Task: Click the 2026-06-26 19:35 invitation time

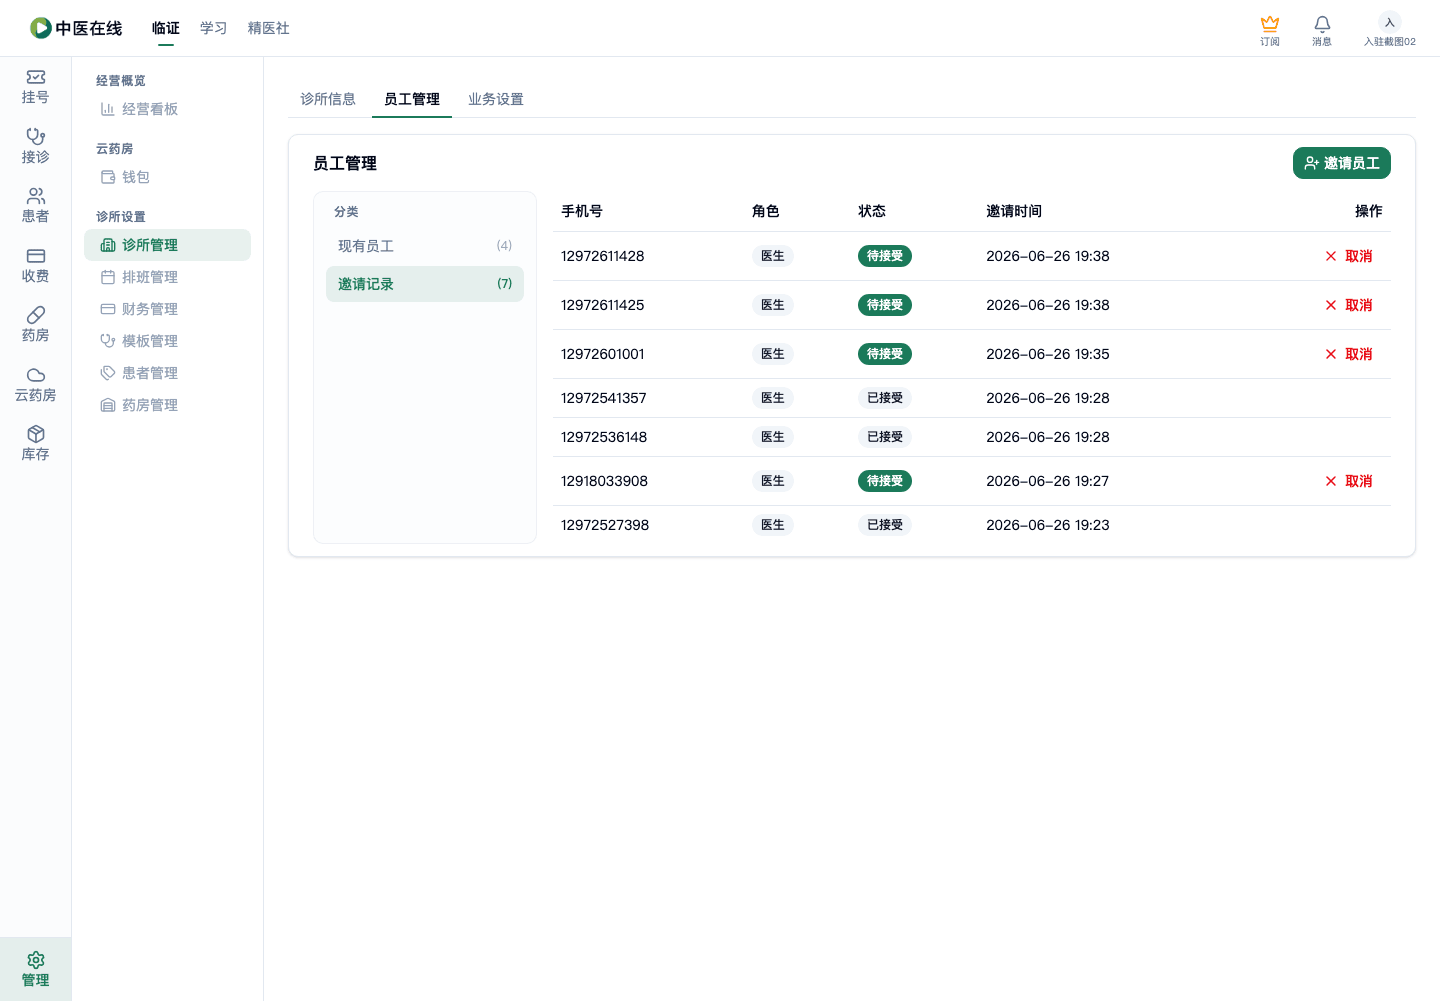Action: [1048, 354]
